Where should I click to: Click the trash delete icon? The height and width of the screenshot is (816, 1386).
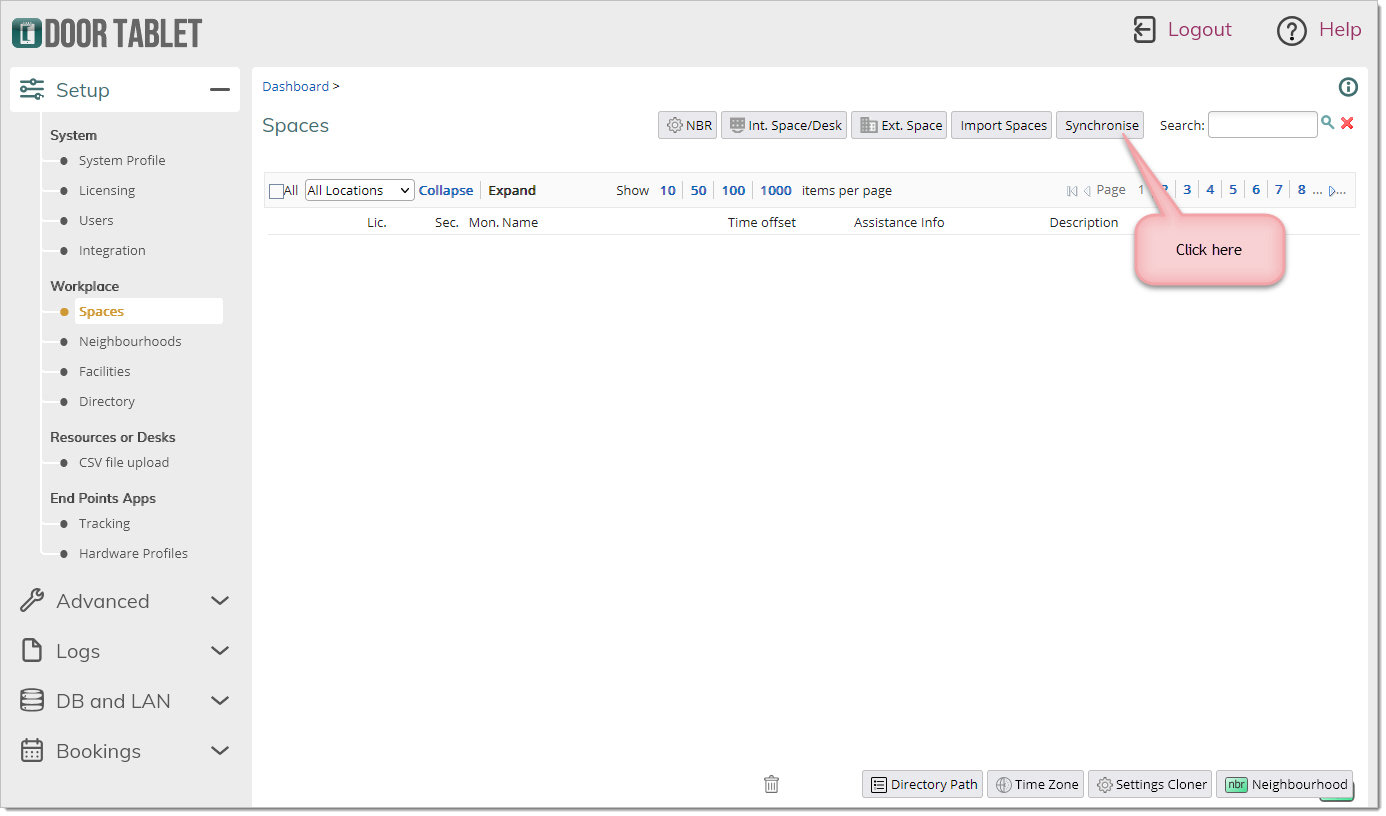click(771, 784)
